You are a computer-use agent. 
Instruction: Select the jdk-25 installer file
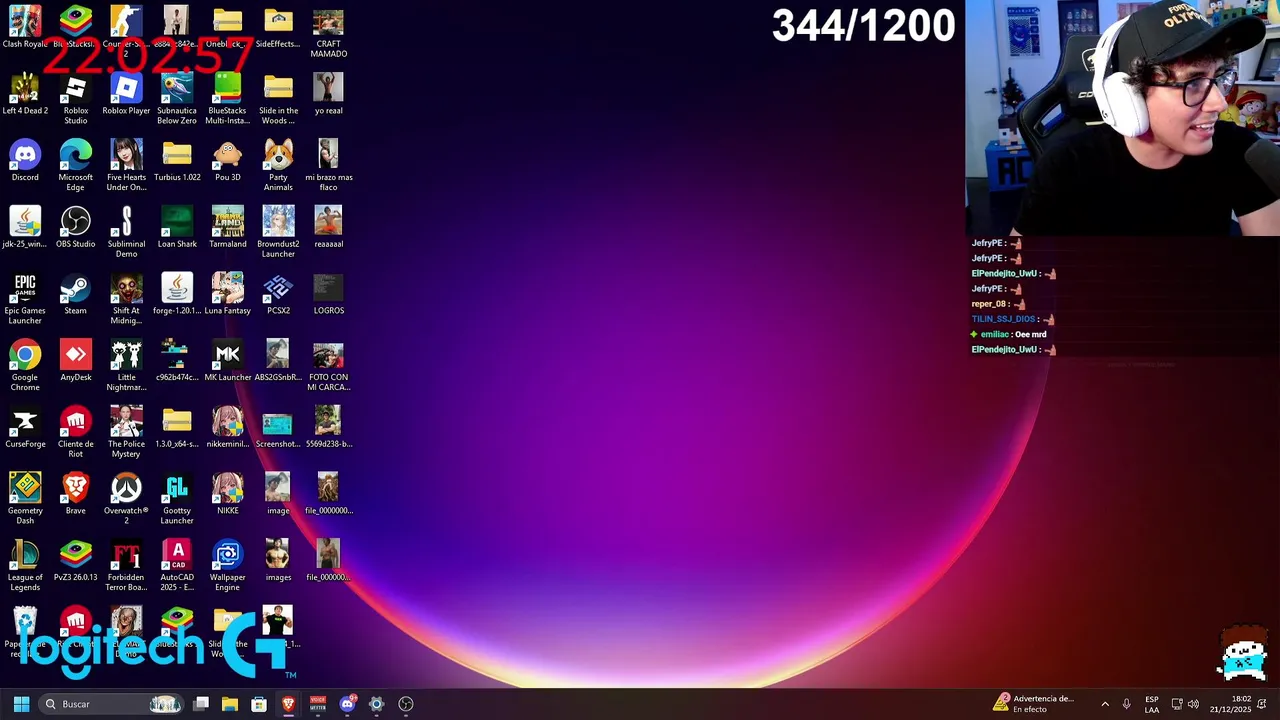25,228
